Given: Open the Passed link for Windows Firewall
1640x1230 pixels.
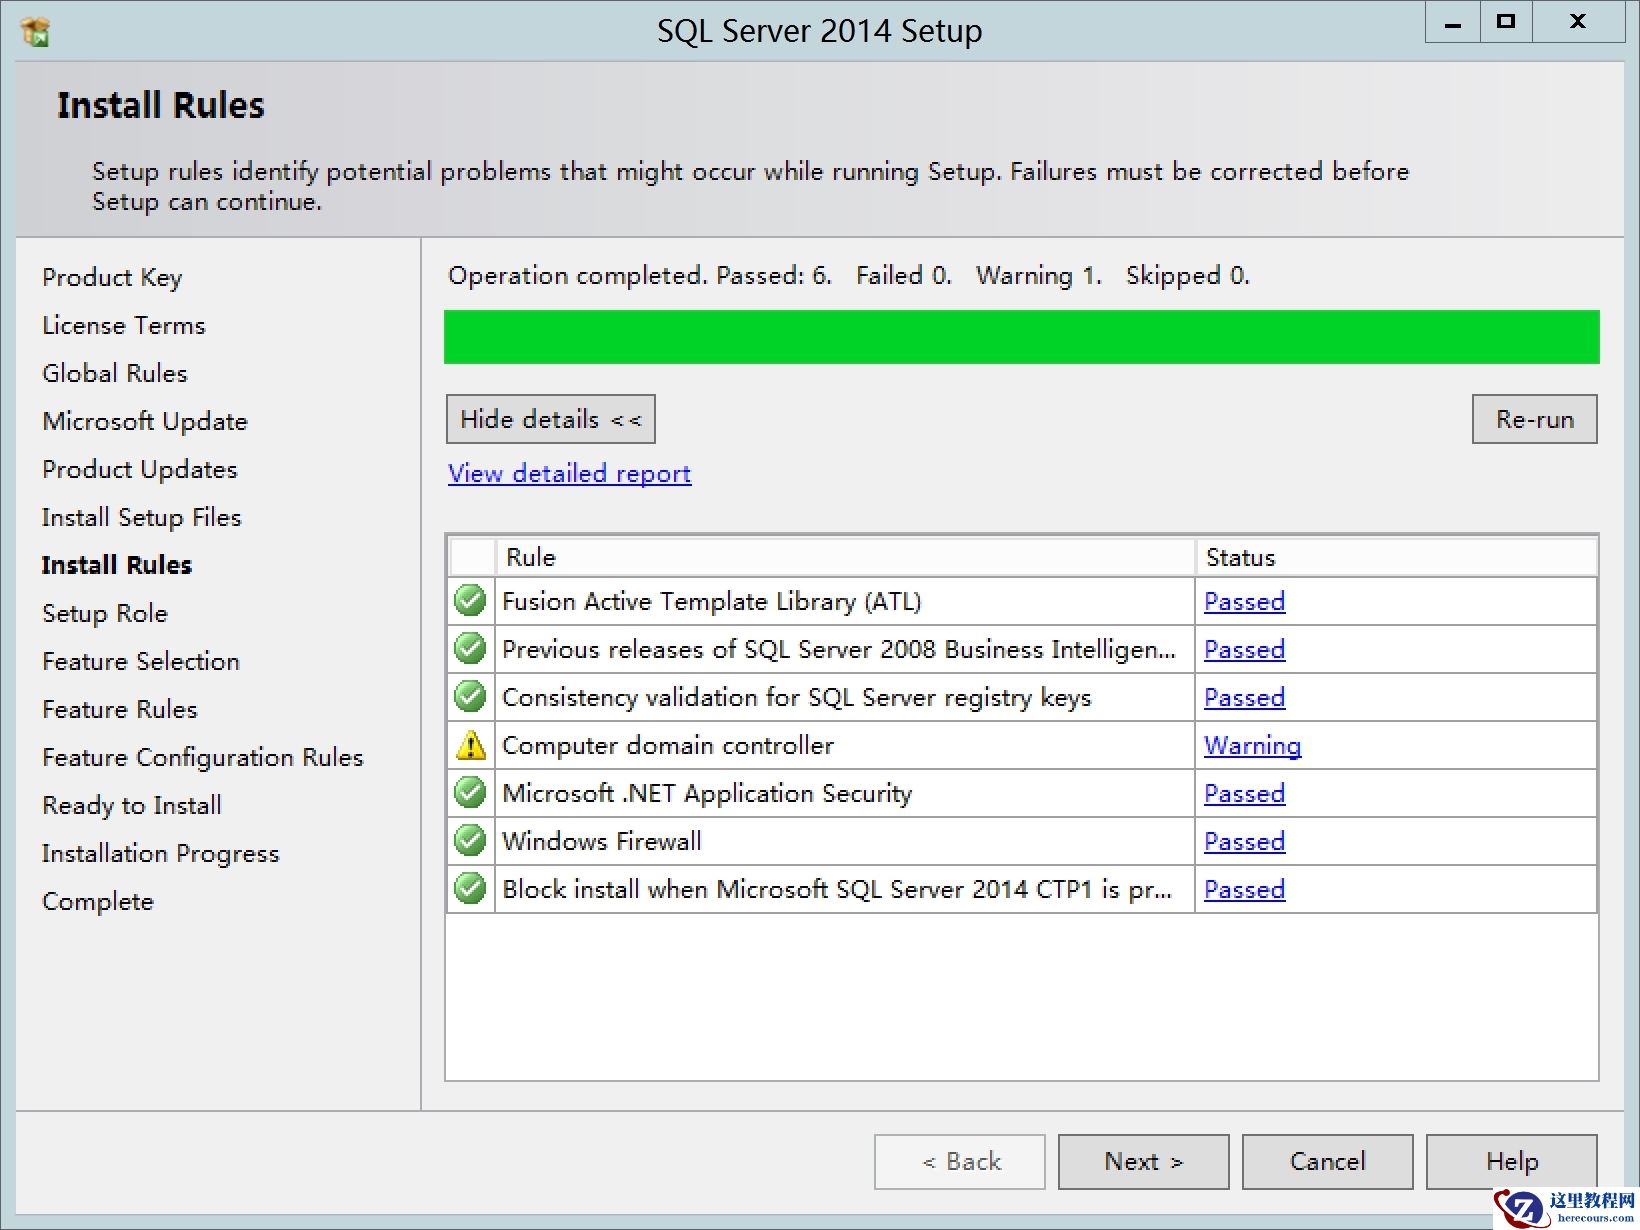Looking at the screenshot, I should [x=1243, y=841].
